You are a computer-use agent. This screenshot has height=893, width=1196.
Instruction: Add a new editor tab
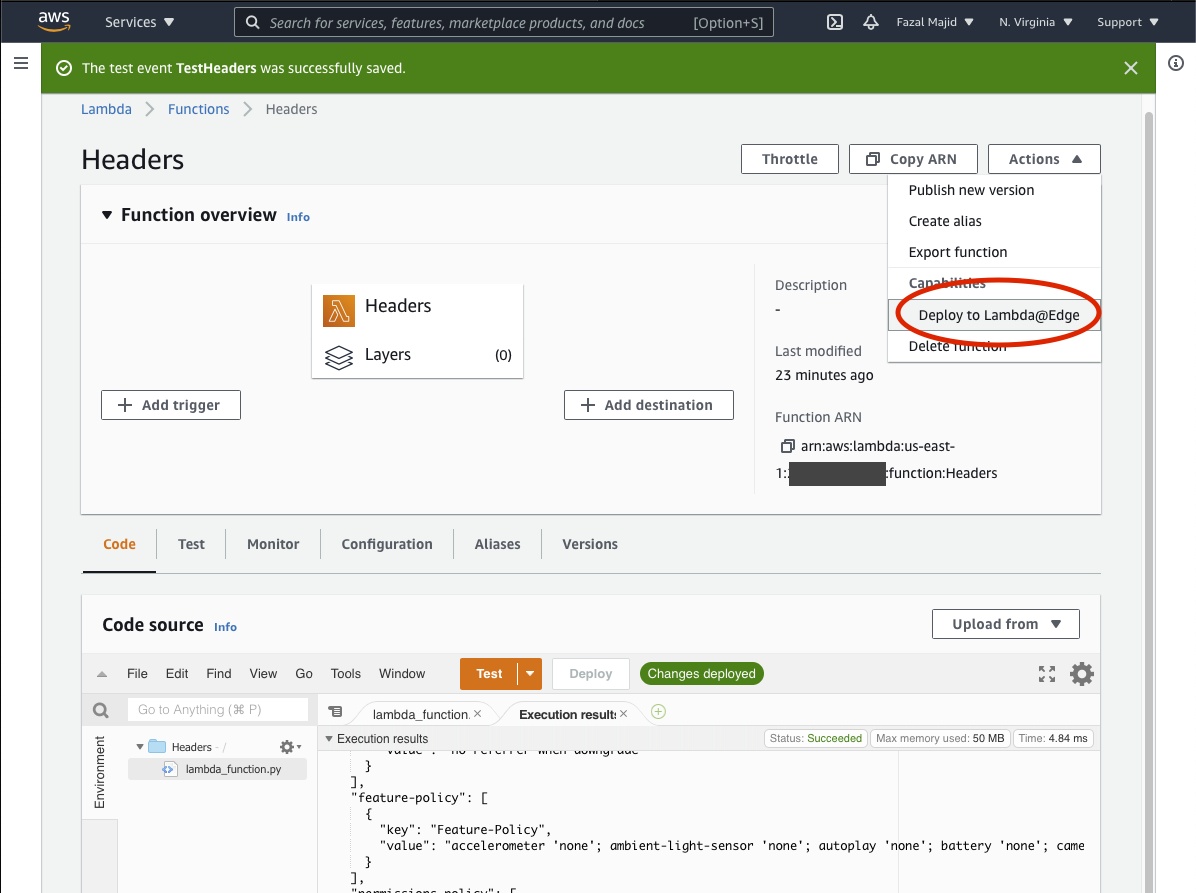(x=658, y=712)
